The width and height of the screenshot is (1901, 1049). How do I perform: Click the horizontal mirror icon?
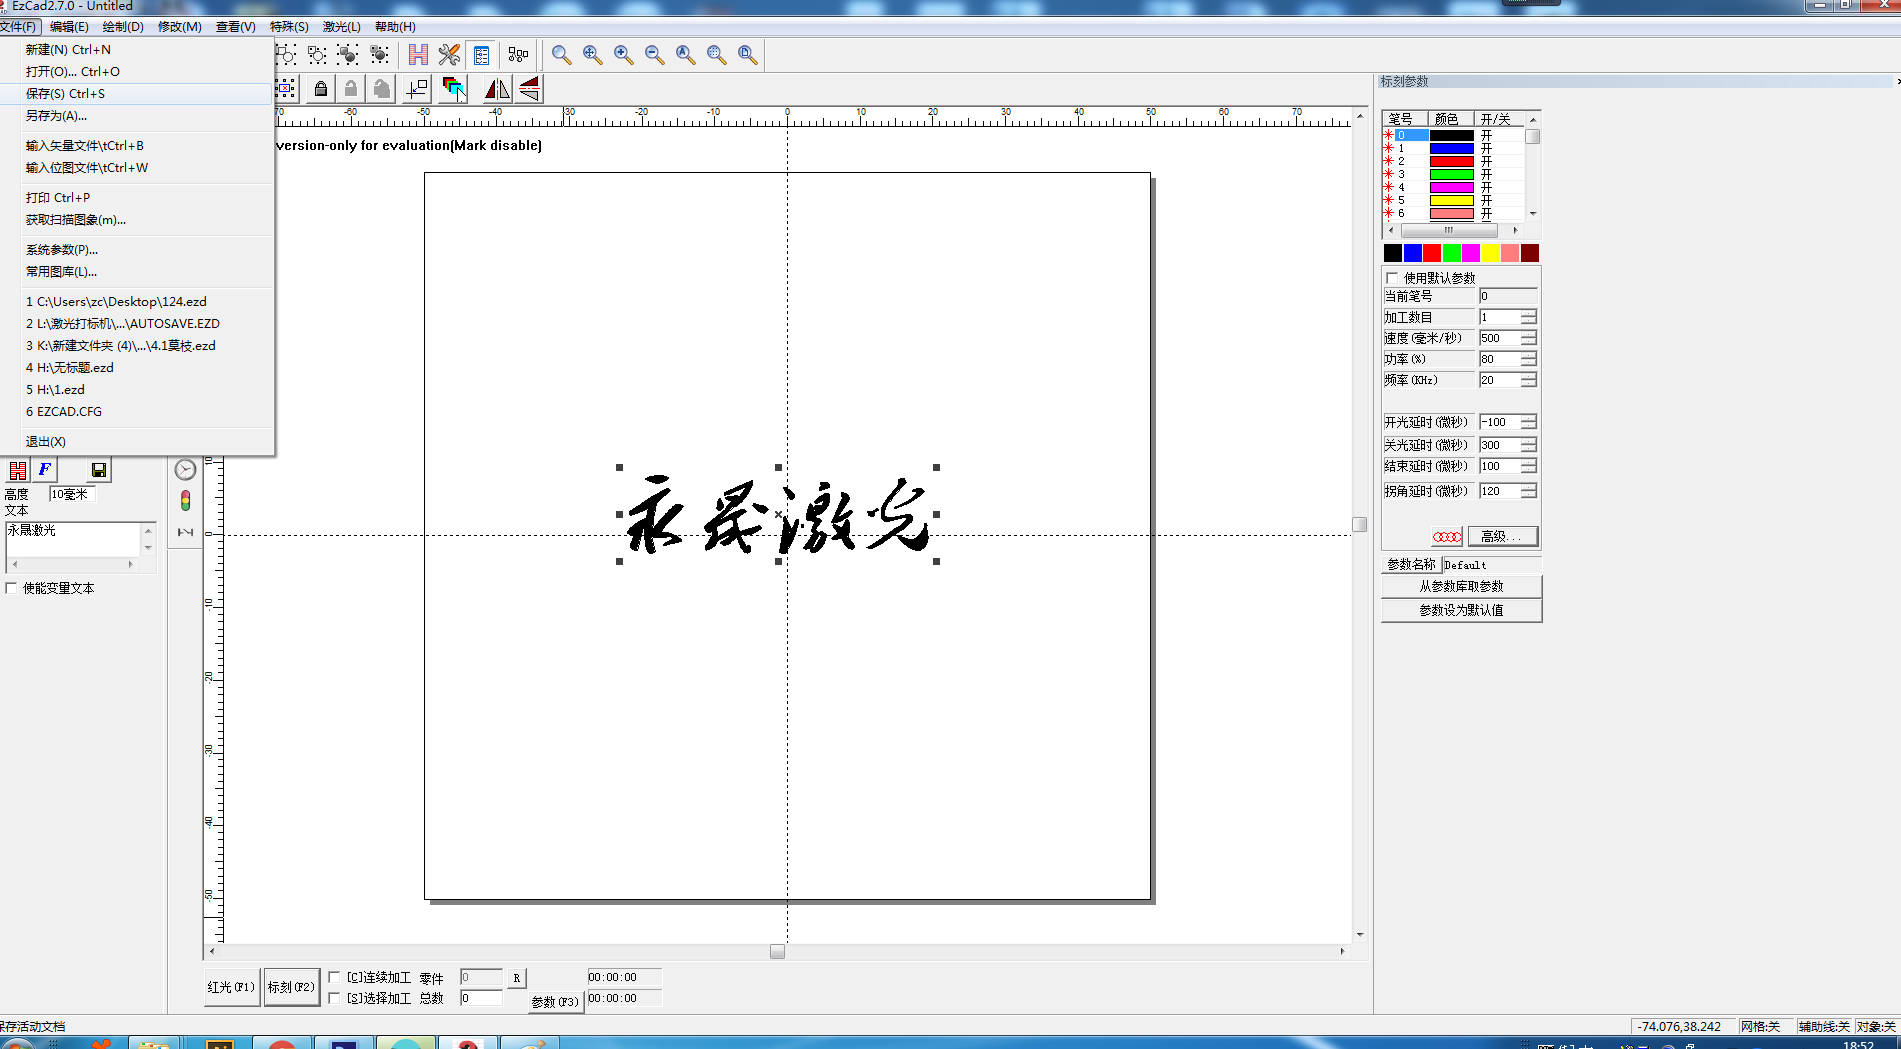pyautogui.click(x=497, y=89)
